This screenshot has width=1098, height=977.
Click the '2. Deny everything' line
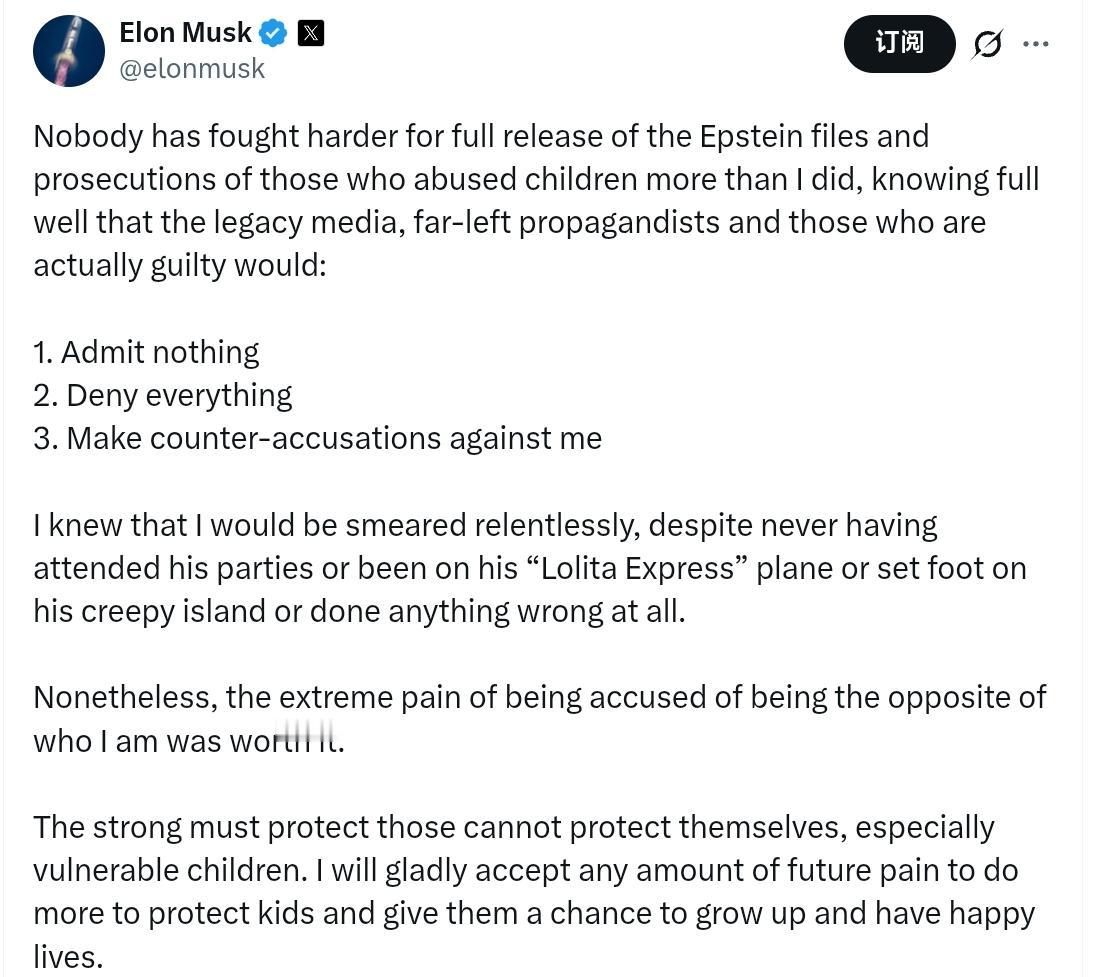[x=162, y=395]
